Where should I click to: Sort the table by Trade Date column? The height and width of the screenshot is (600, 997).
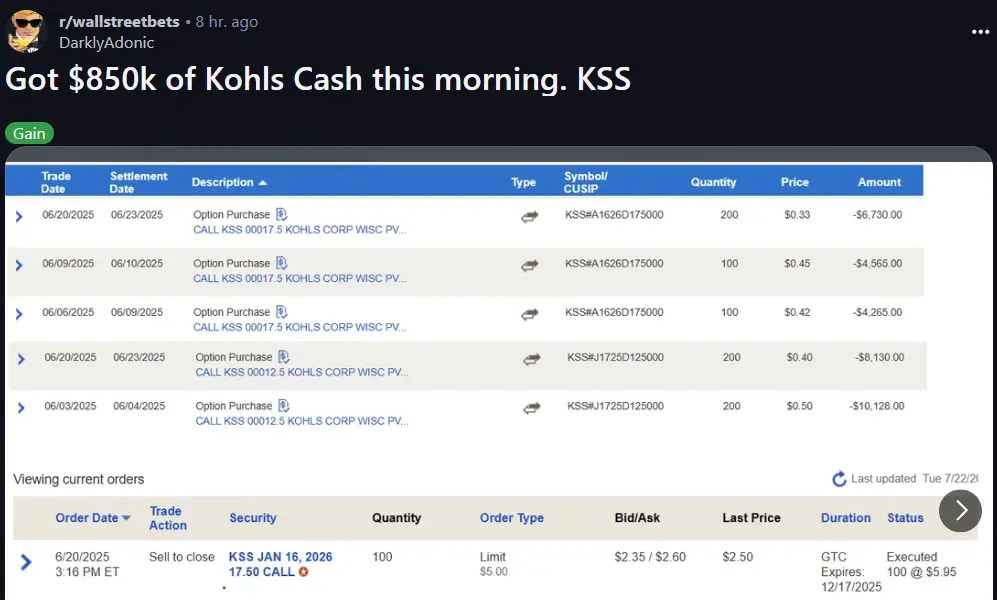point(56,182)
